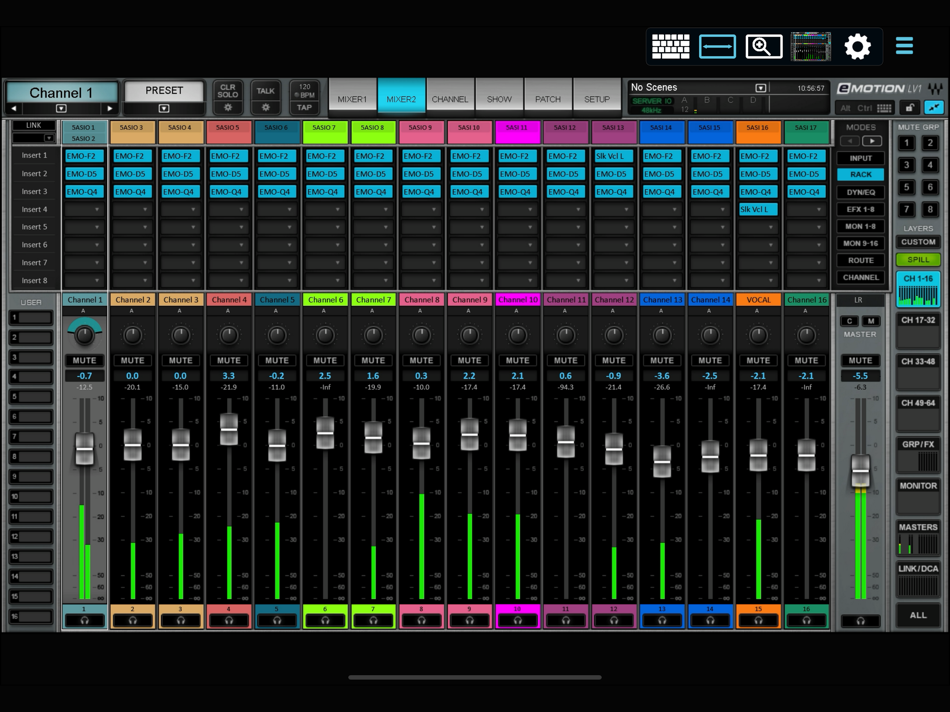
Task: Expand the PRESET dropdown arrow
Action: tap(164, 108)
